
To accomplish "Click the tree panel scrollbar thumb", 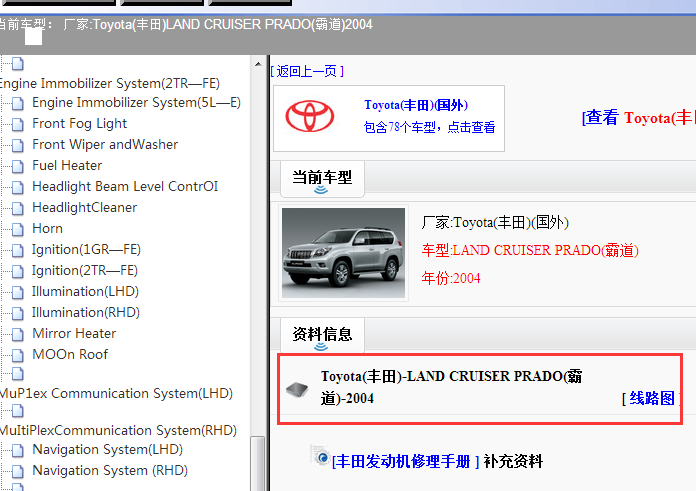I will coord(257,463).
